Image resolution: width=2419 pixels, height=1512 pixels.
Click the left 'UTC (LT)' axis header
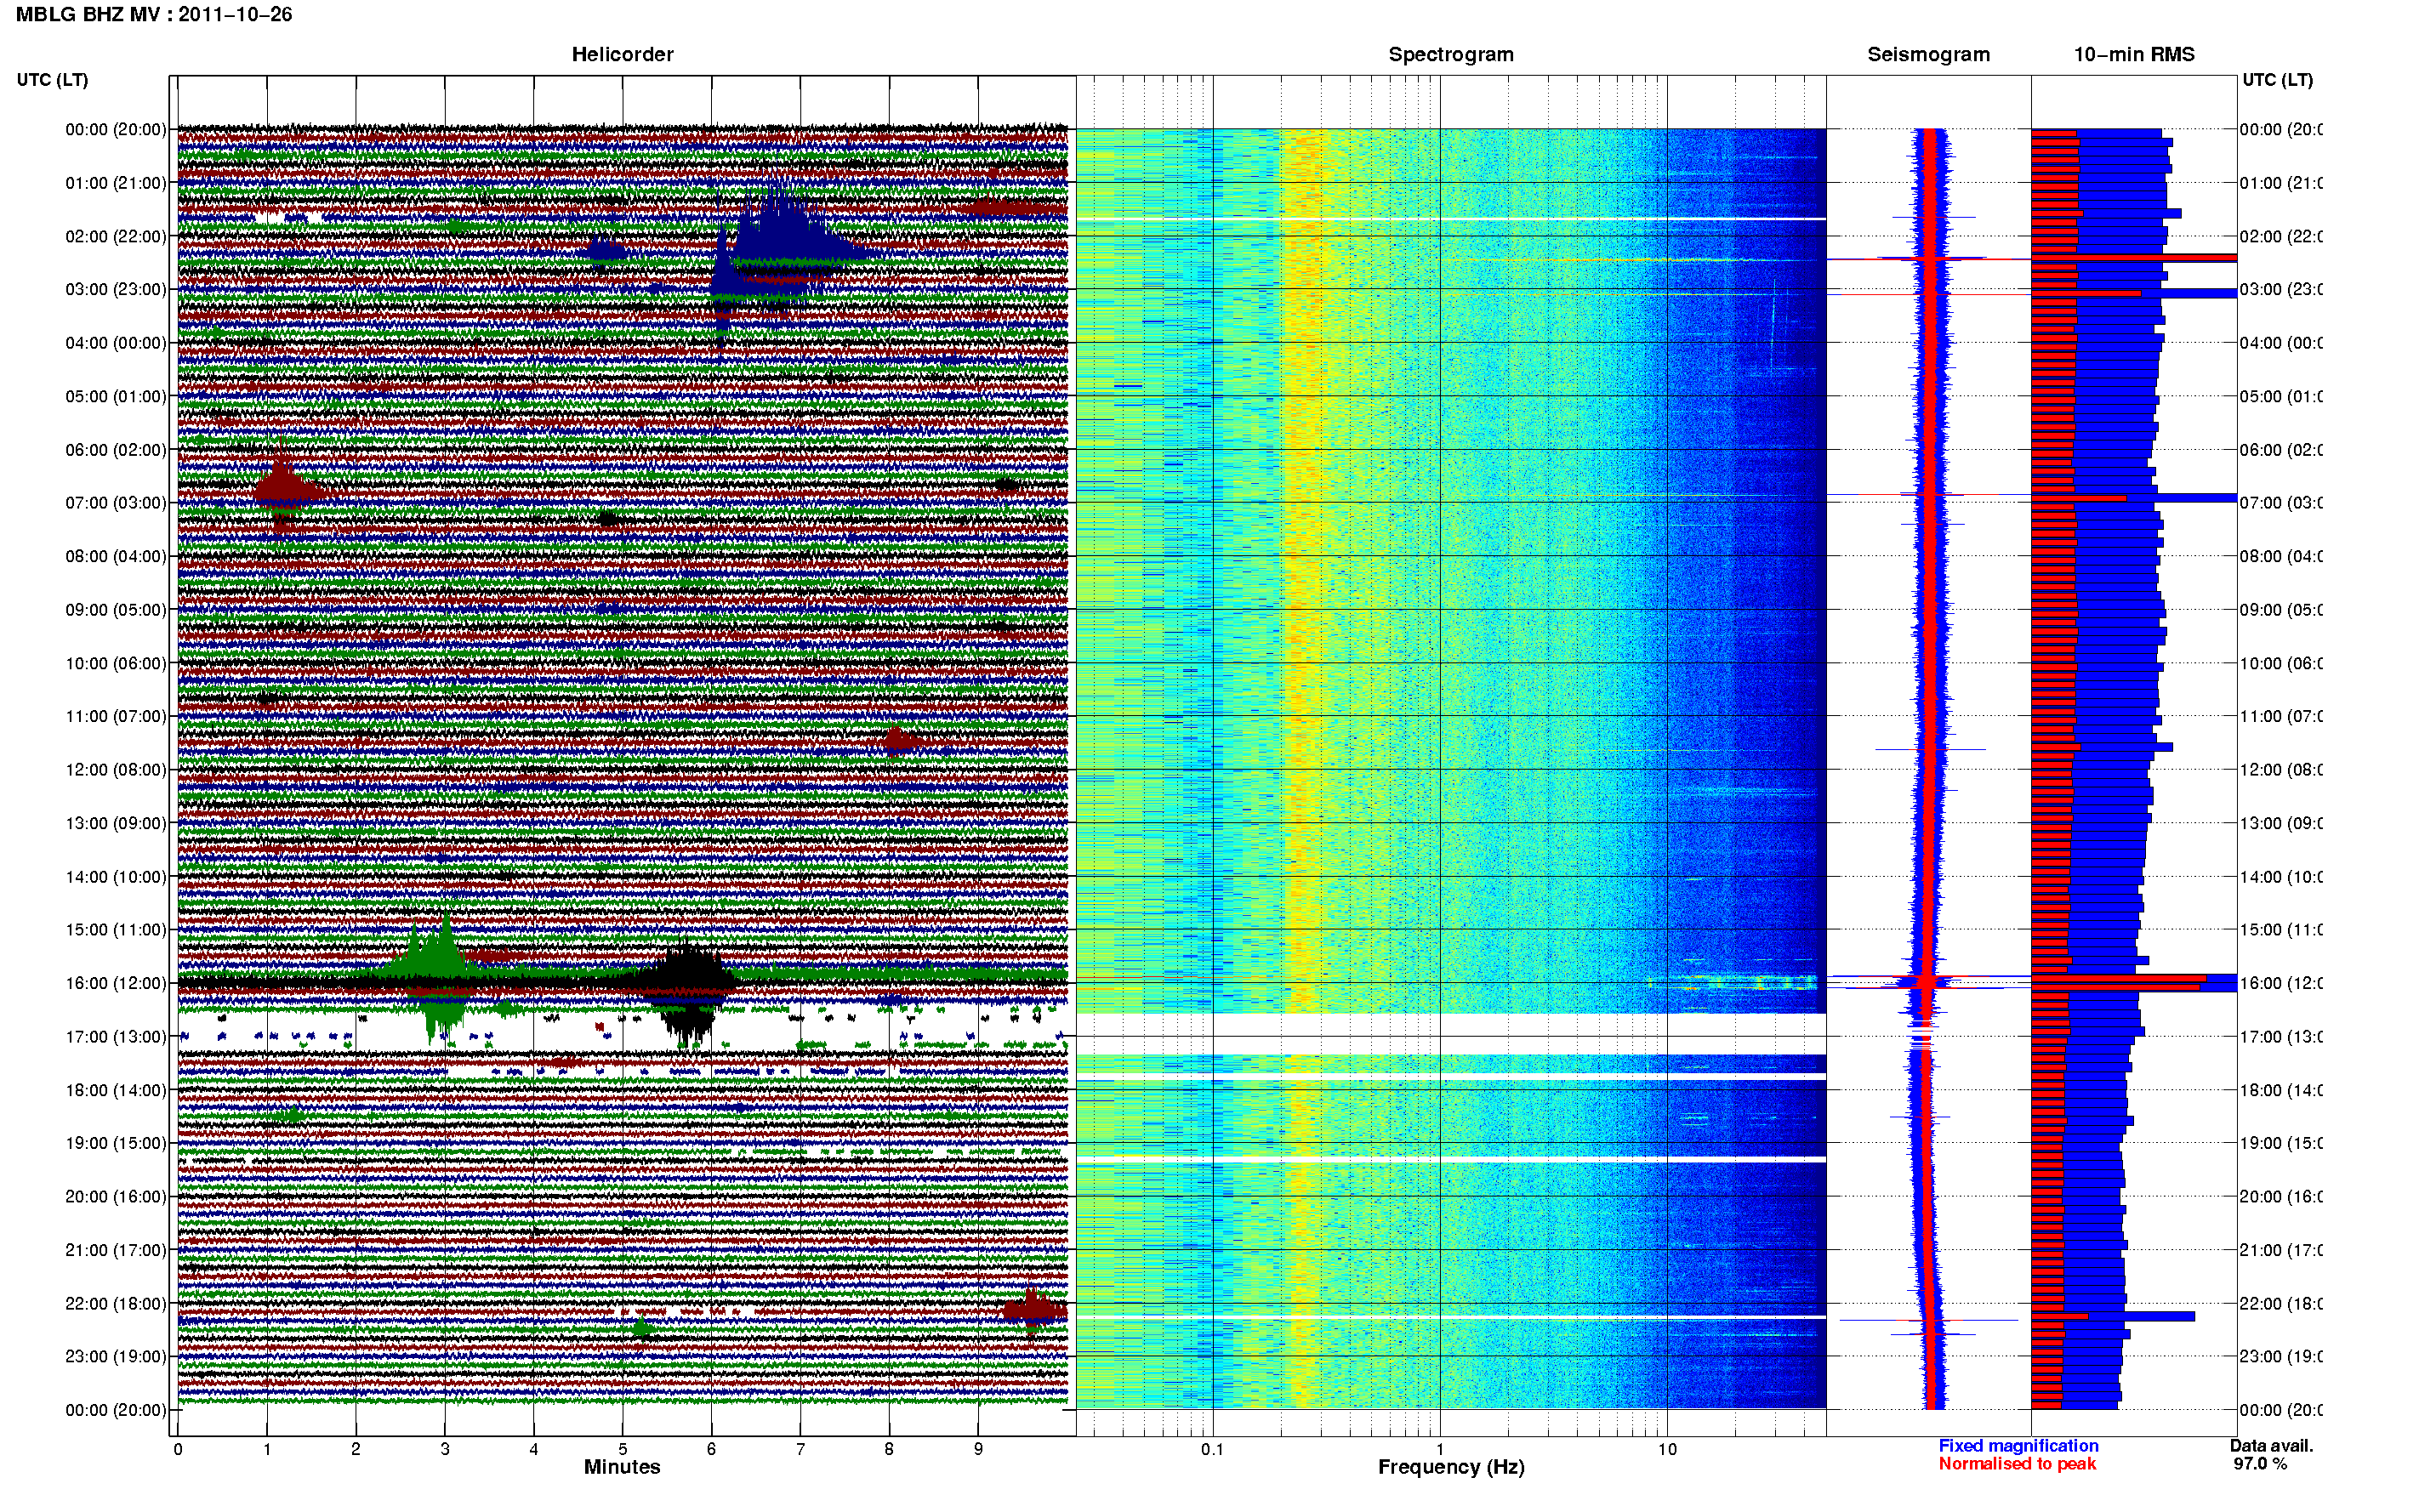coord(52,80)
